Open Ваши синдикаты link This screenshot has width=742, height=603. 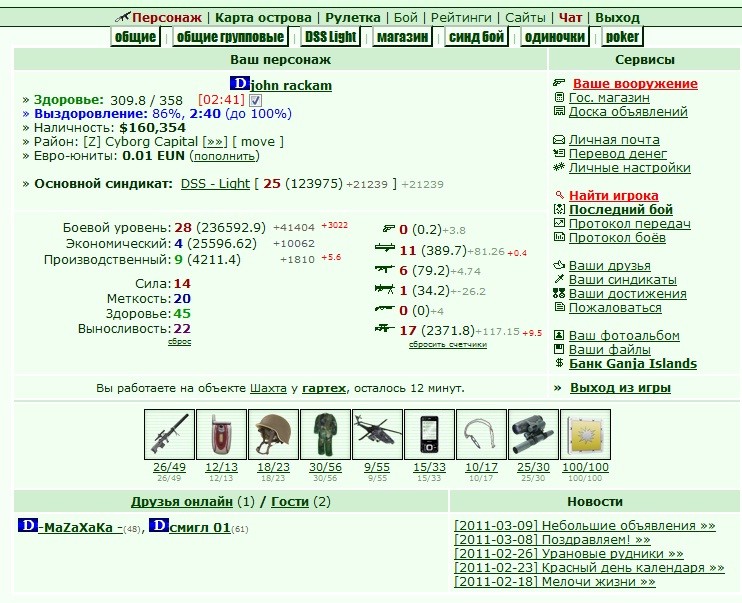[x=623, y=280]
